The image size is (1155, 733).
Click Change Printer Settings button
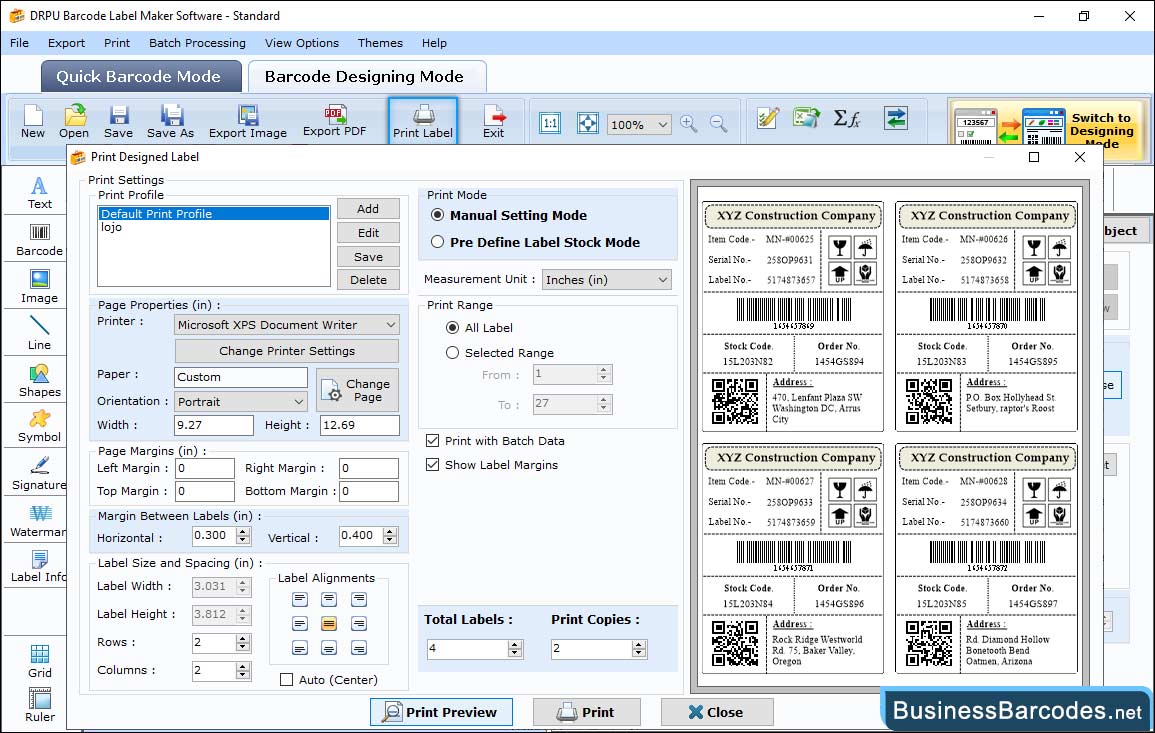[287, 351]
